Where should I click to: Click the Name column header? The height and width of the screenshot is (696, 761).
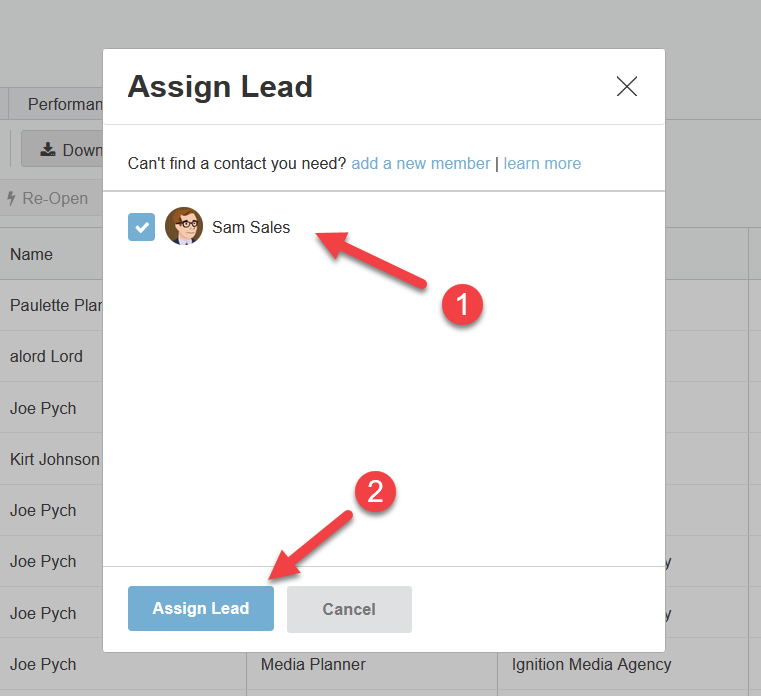[32, 254]
